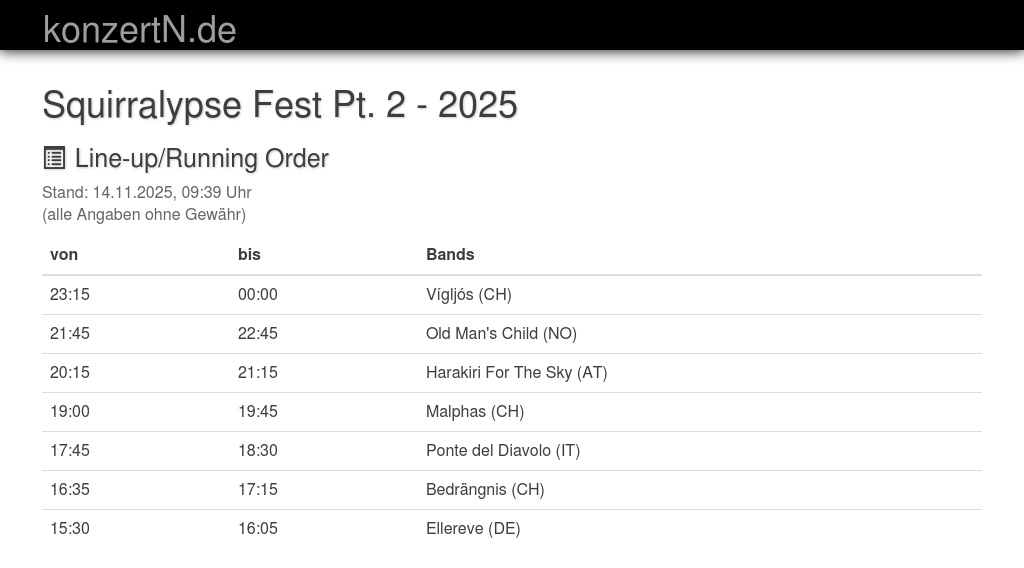Click the 'bis' column header
The height and width of the screenshot is (568, 1024).
coord(249,254)
